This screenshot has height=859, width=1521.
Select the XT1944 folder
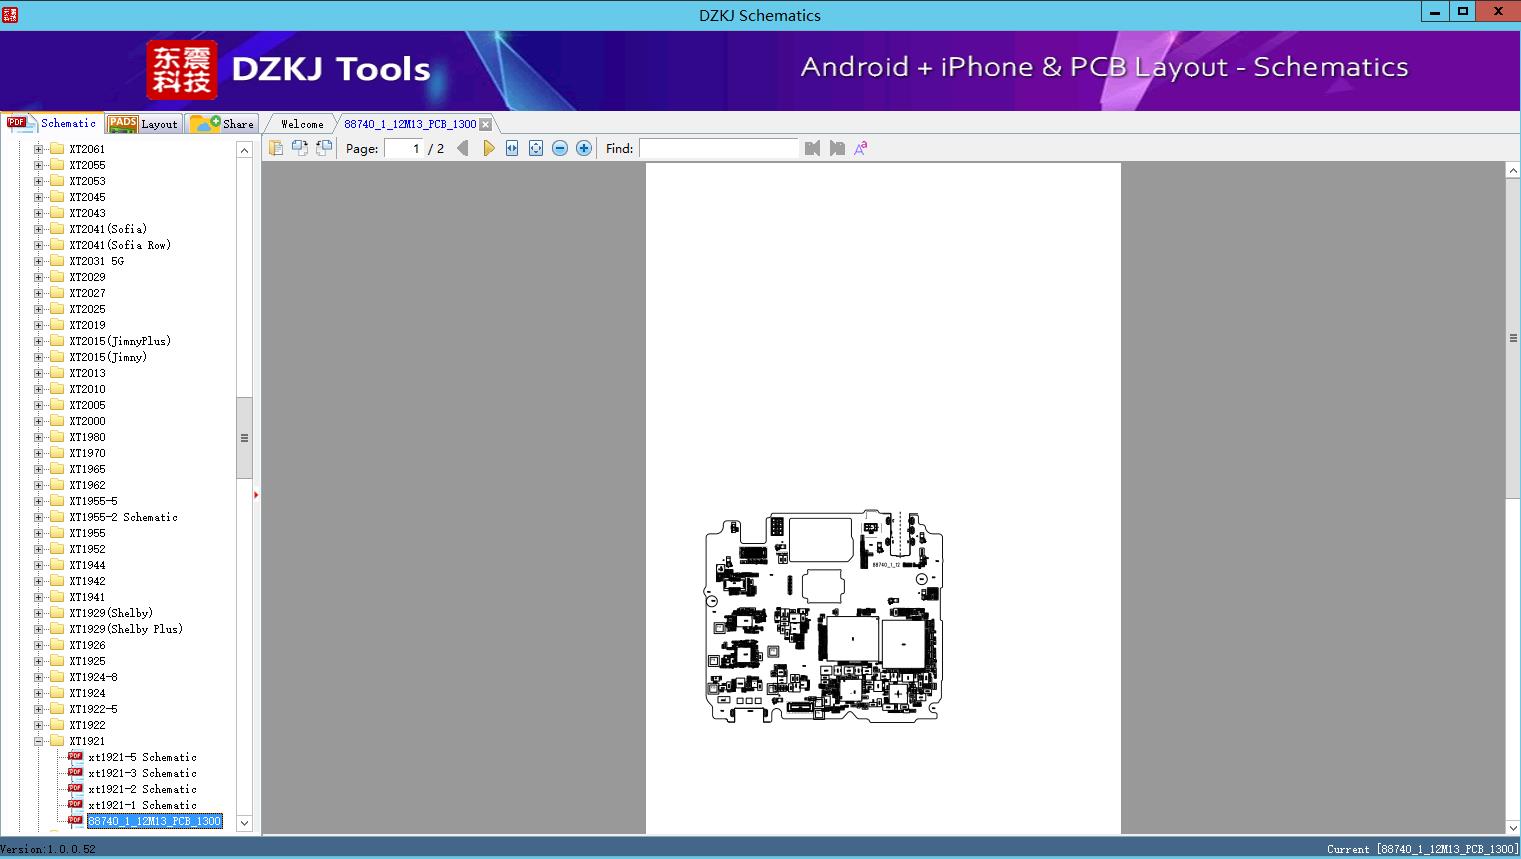point(87,565)
